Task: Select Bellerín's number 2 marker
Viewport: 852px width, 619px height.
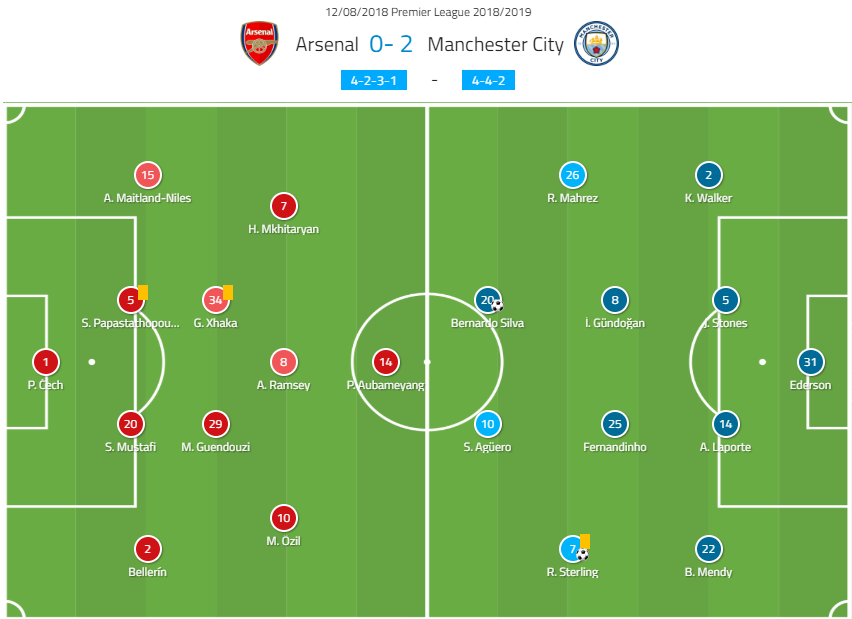Action: click(148, 549)
